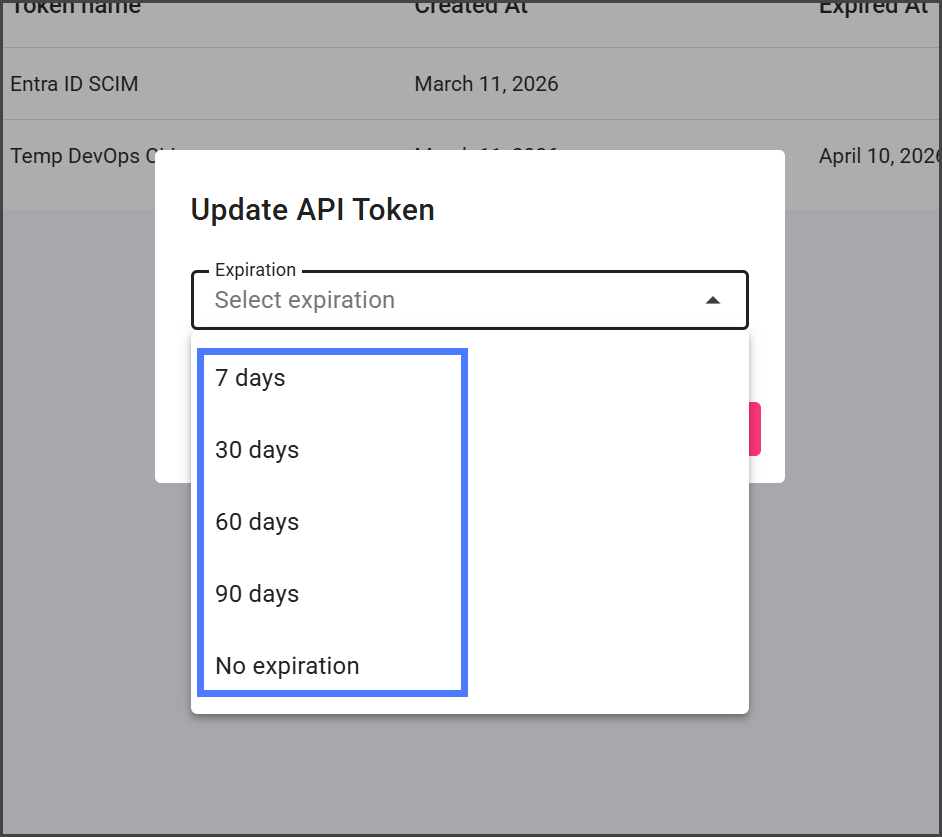This screenshot has width=942, height=837.
Task: Click the April 10, 2026 expiry date
Action: pos(878,156)
